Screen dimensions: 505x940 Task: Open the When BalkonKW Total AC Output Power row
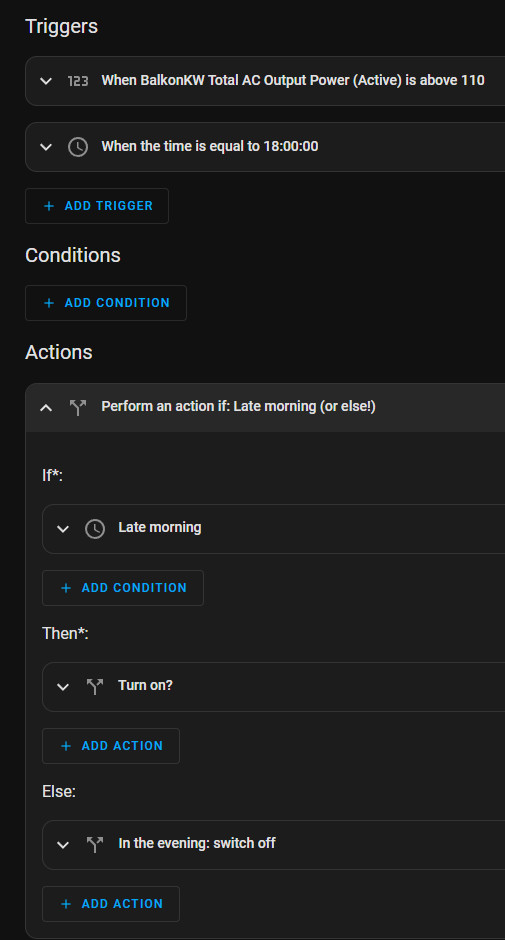265,81
